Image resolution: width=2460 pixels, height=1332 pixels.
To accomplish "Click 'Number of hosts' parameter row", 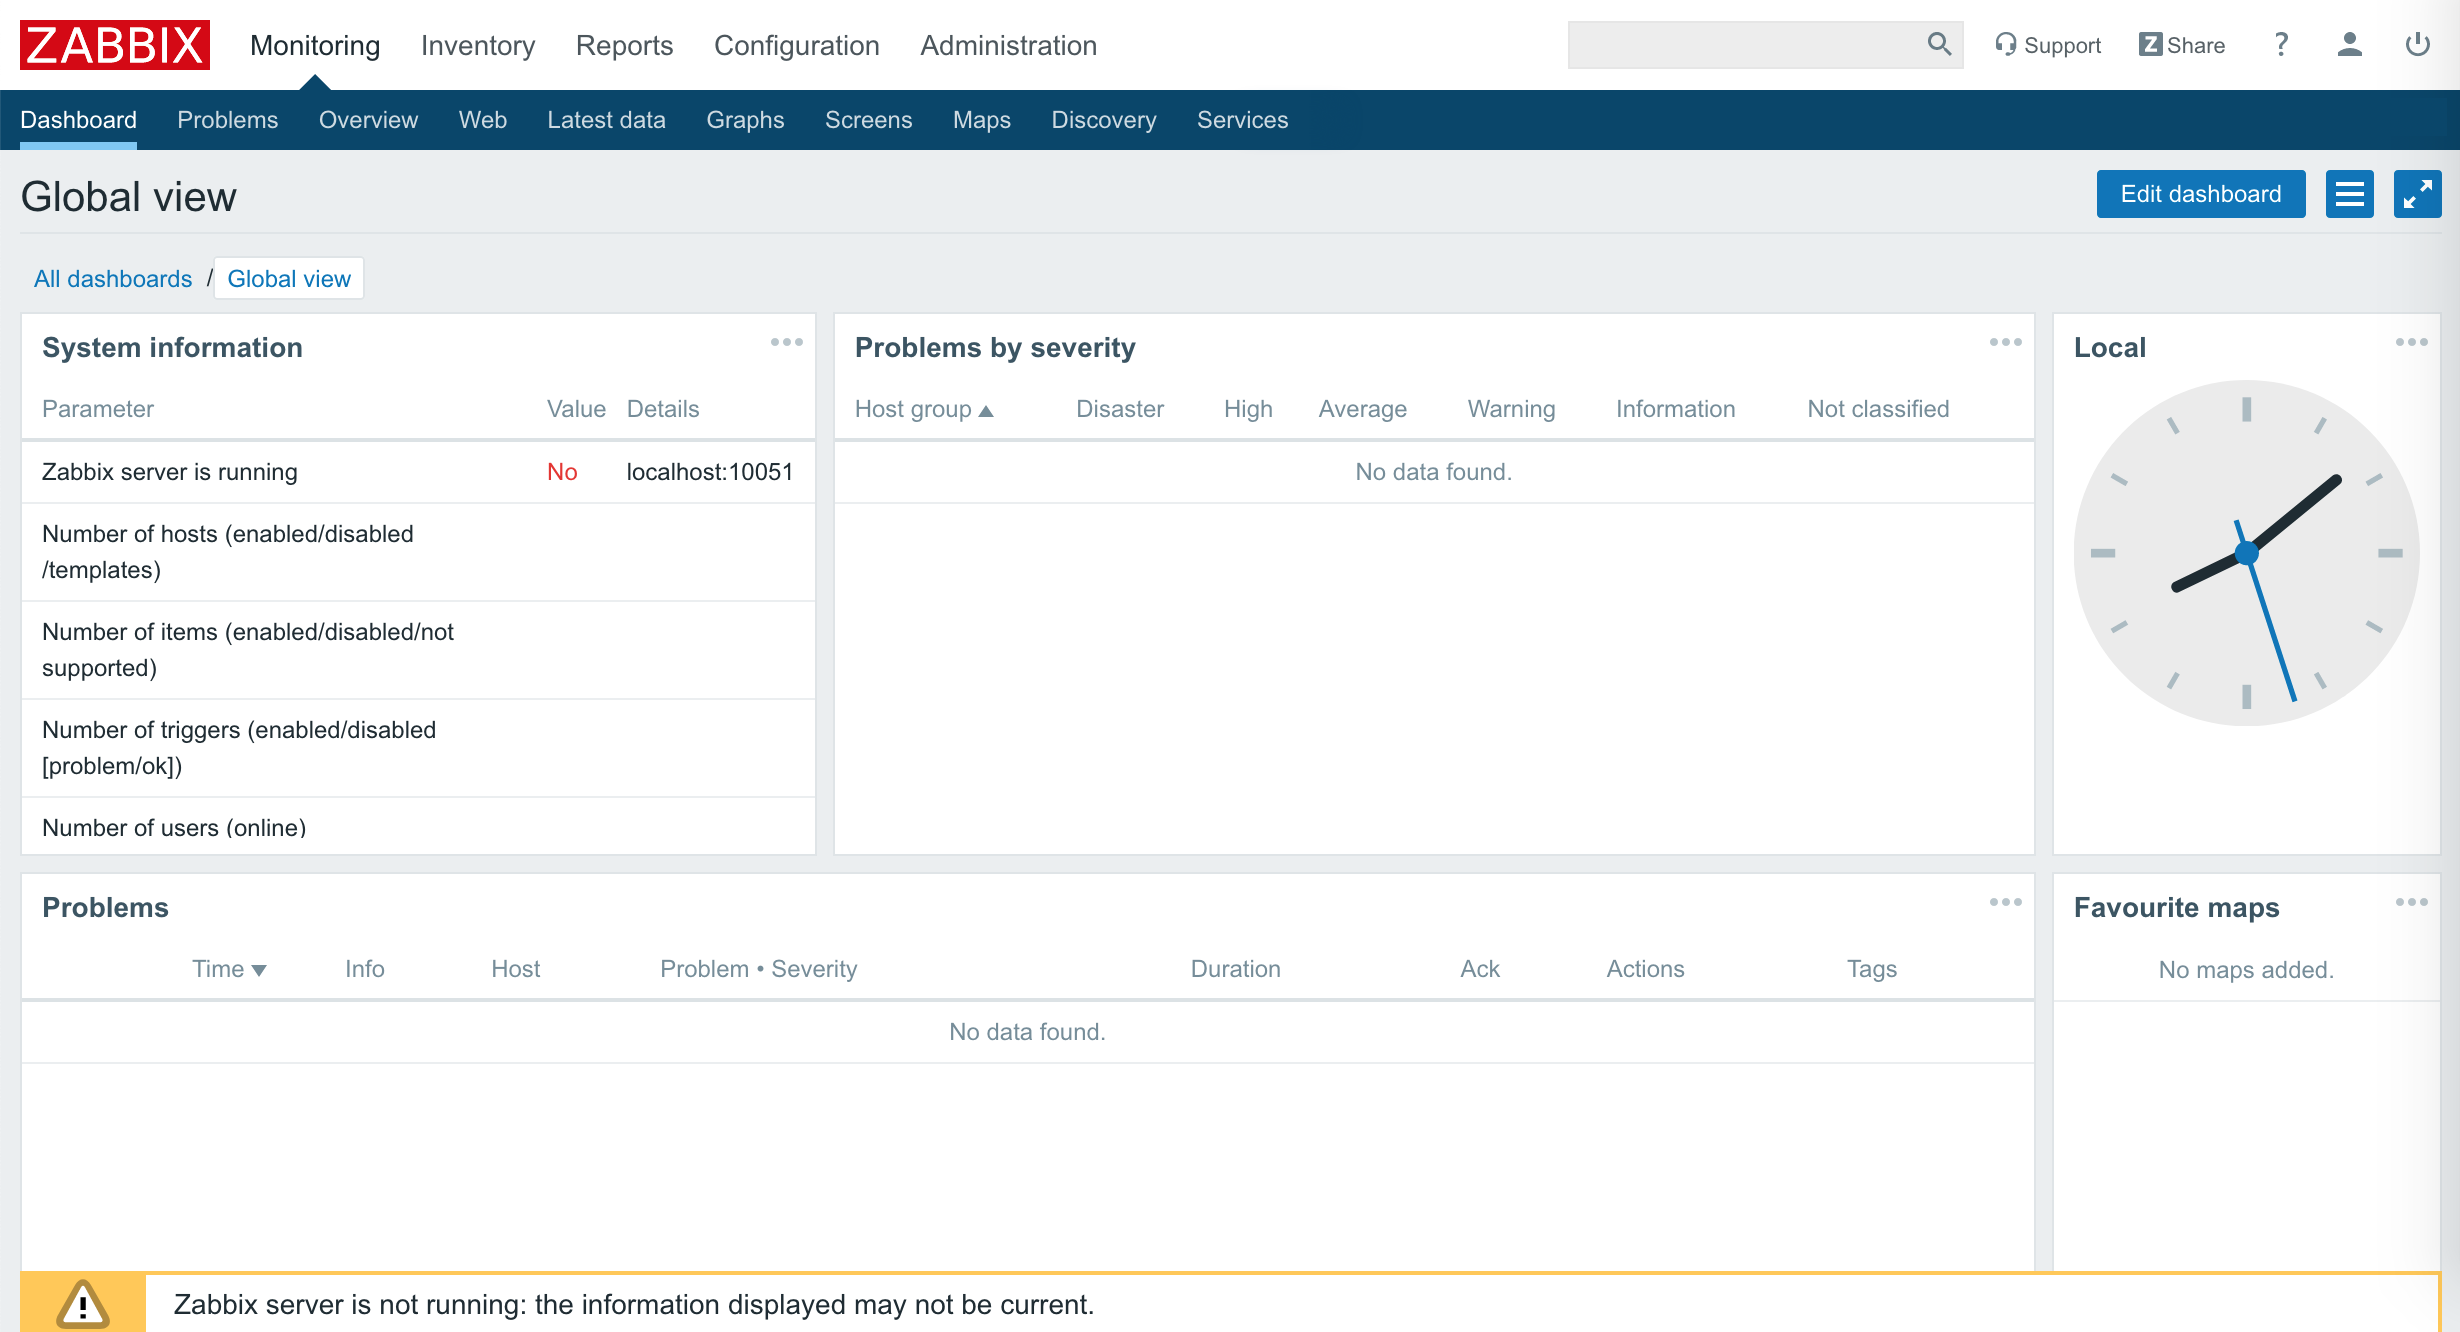I will [x=418, y=552].
